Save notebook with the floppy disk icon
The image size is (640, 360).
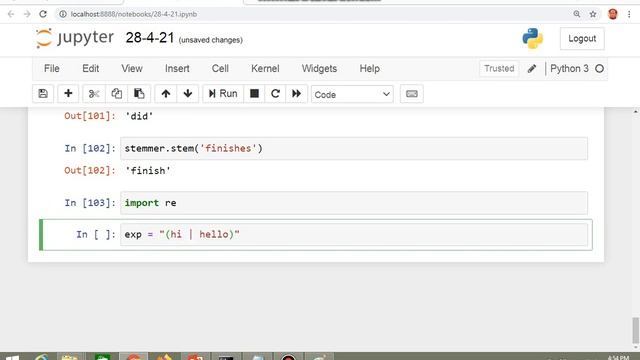tap(43, 94)
